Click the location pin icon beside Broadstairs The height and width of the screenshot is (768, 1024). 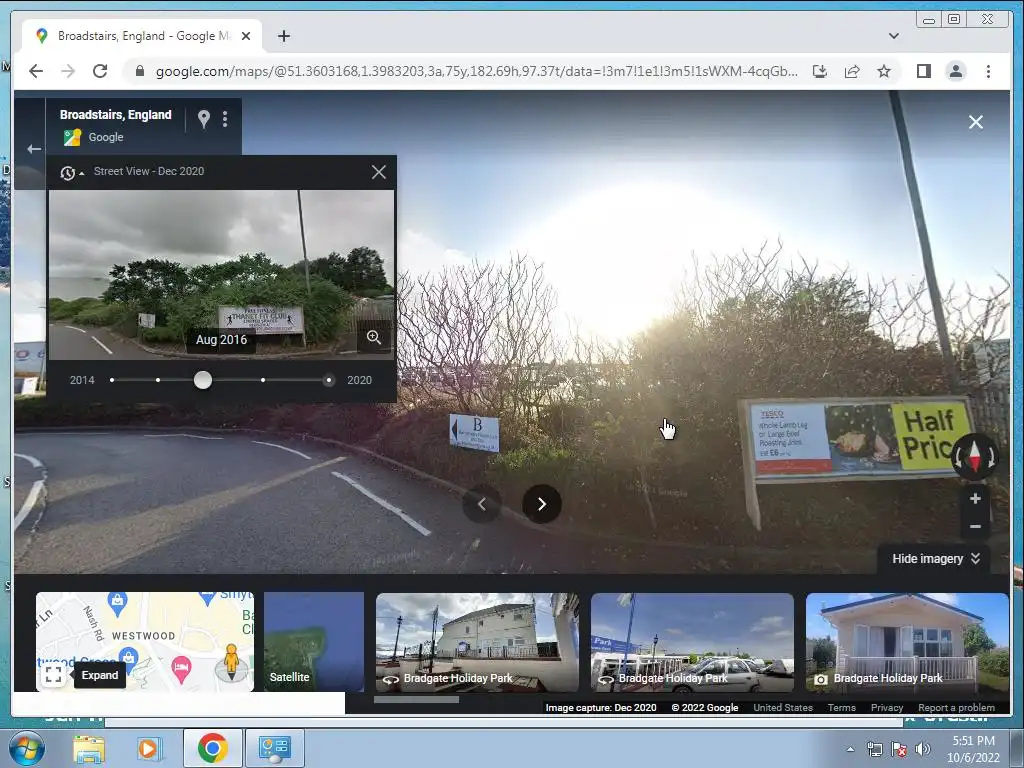point(204,119)
